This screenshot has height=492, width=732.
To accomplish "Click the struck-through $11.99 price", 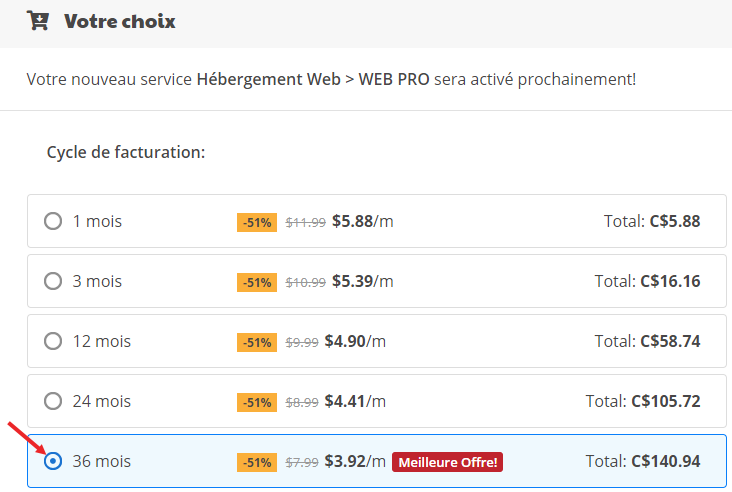I will pos(305,223).
